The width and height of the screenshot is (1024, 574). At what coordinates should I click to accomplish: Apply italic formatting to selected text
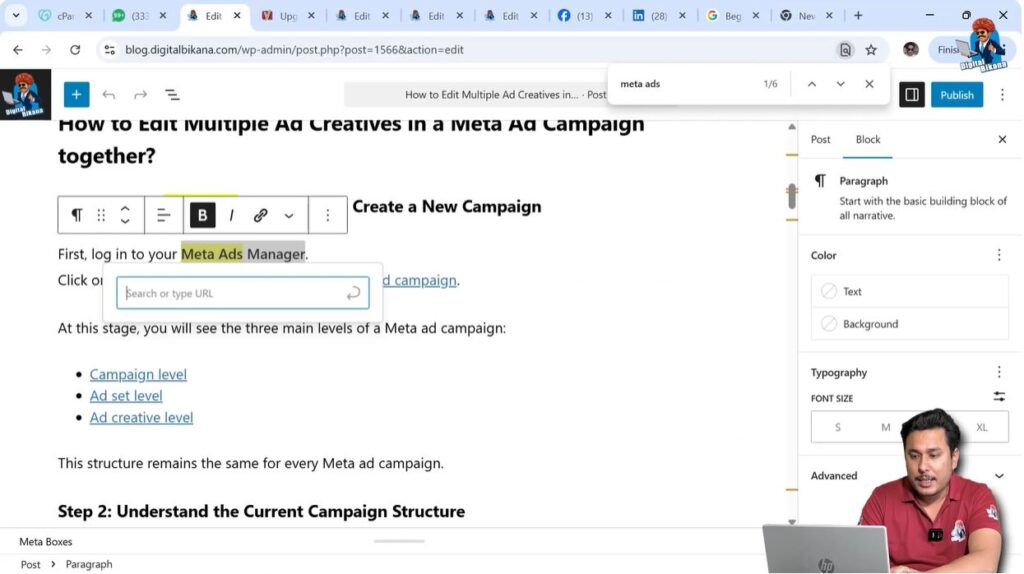[x=232, y=215]
